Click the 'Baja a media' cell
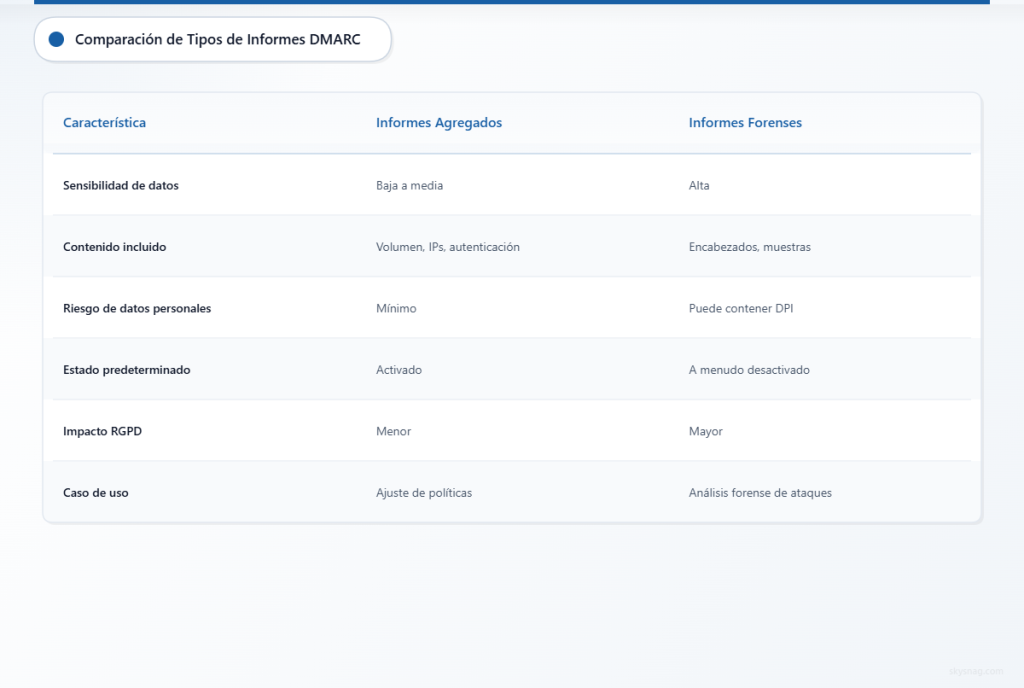The width and height of the screenshot is (1024, 688). [x=409, y=185]
